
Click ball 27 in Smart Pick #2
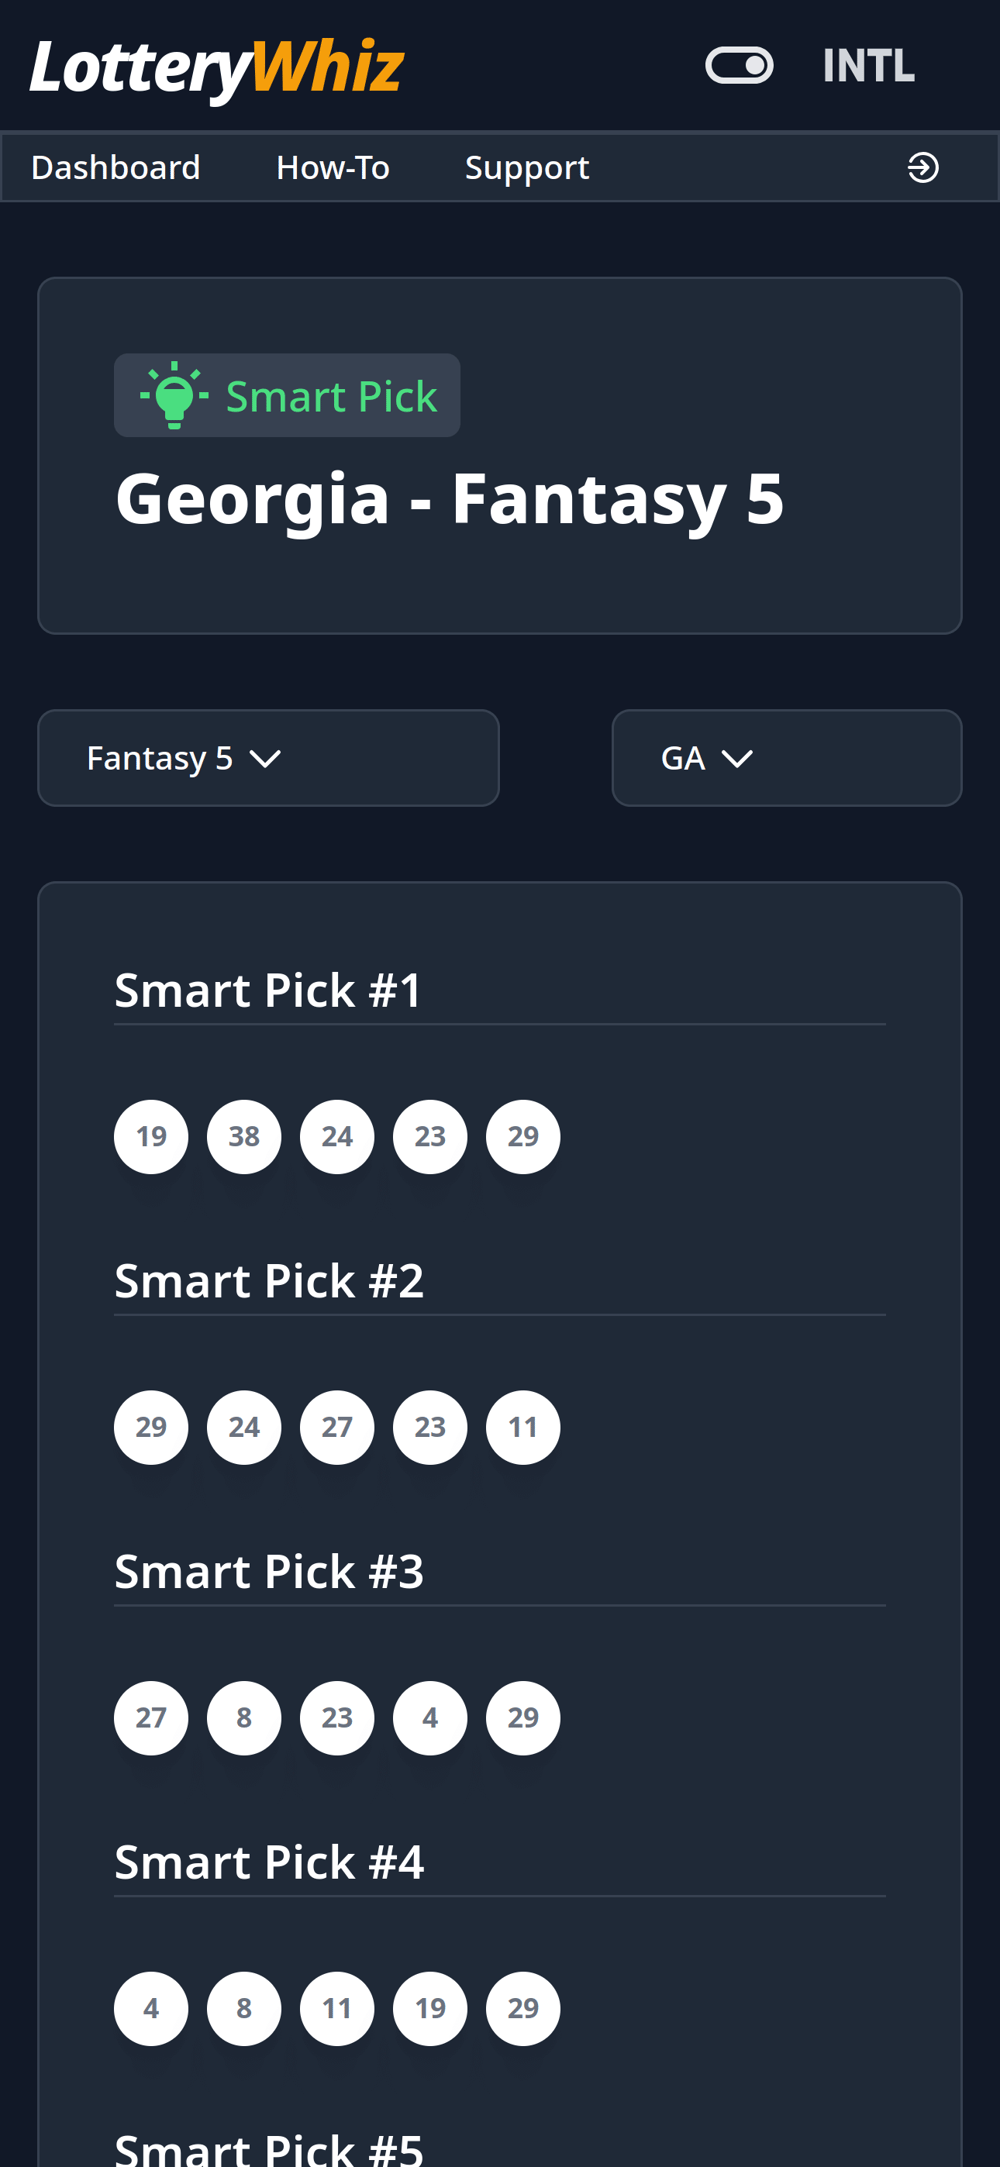[x=337, y=1427]
